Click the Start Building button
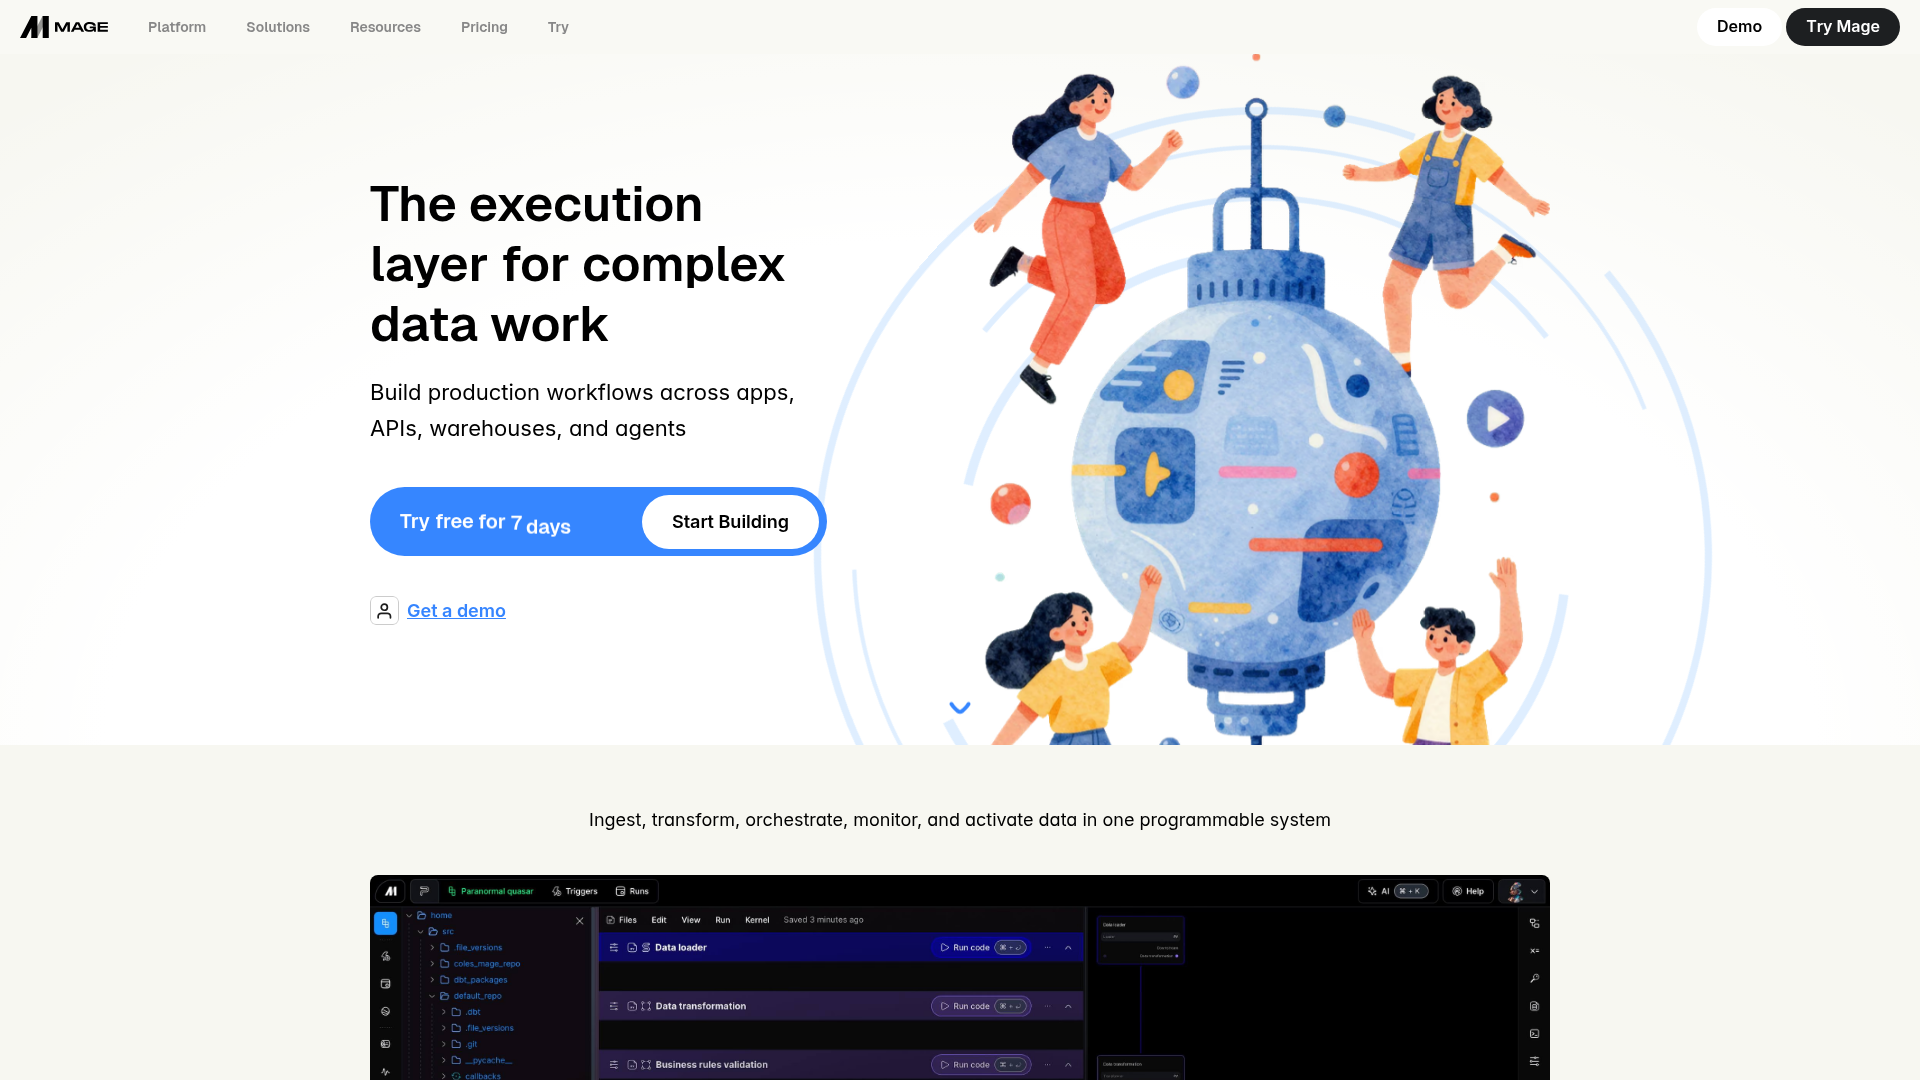 (x=730, y=522)
